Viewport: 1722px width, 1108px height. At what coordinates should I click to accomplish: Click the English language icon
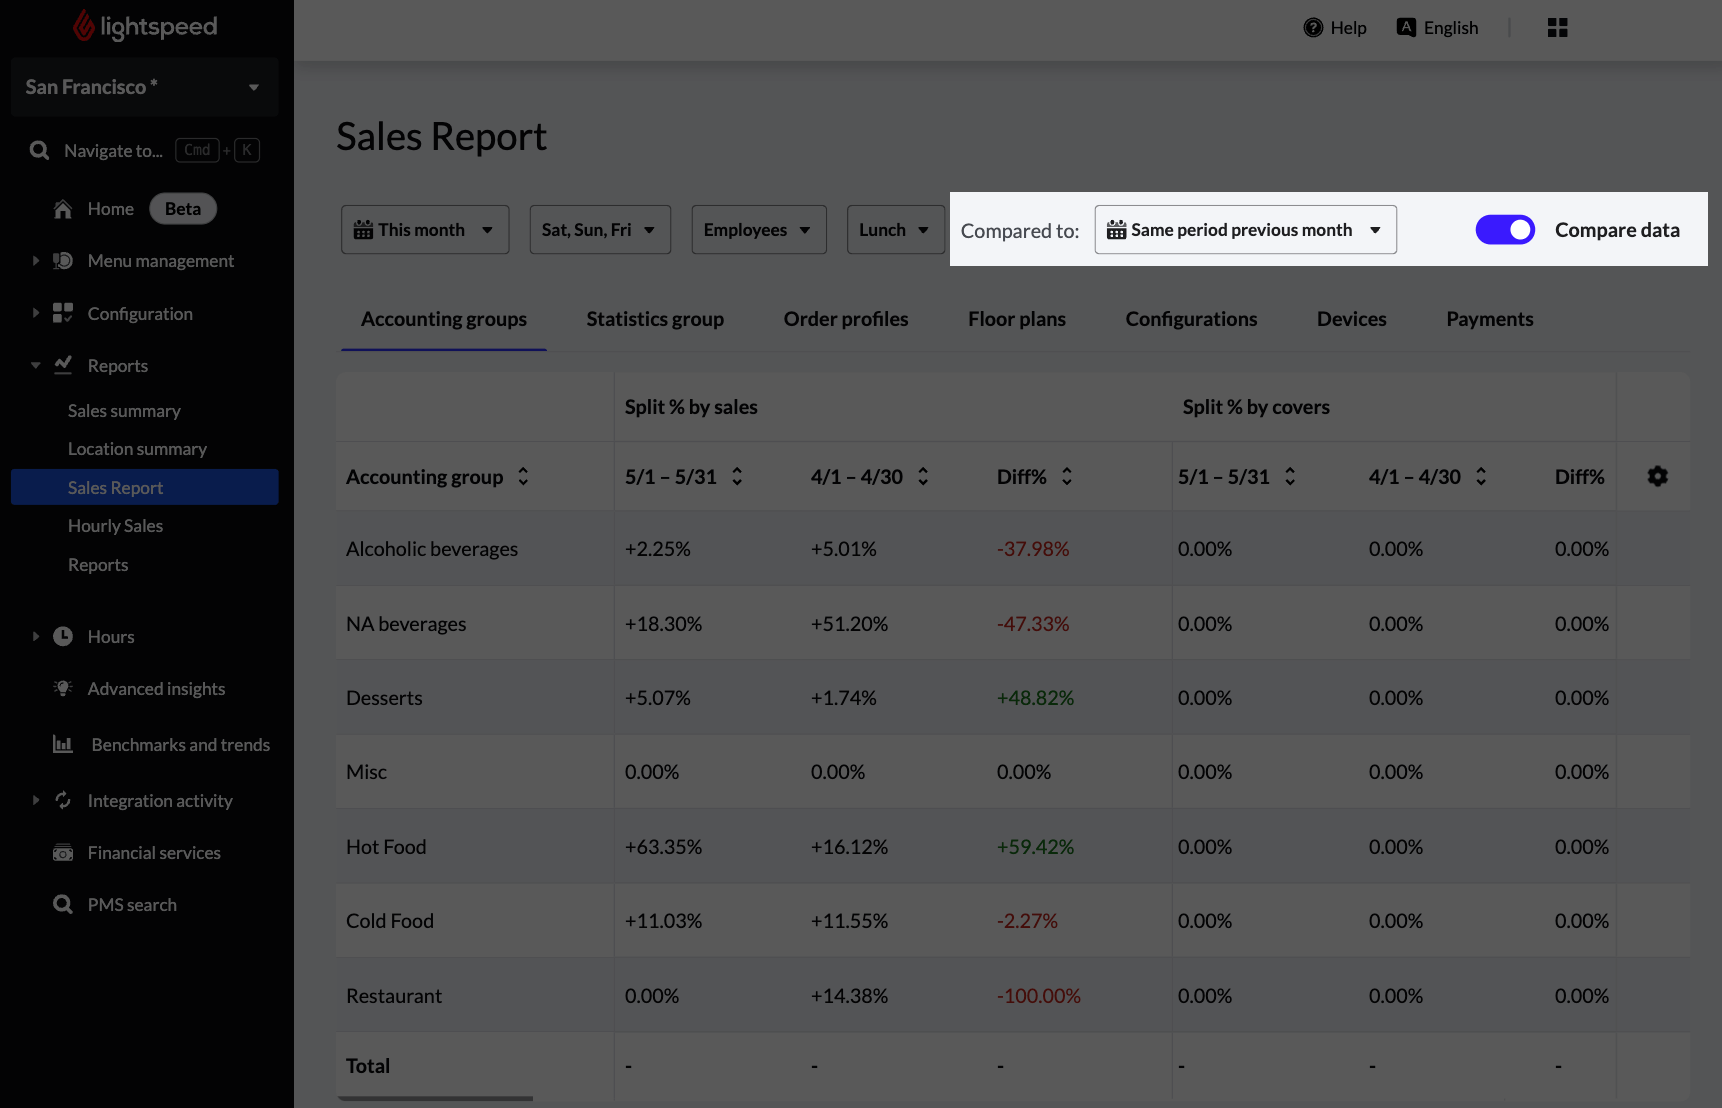(1406, 28)
